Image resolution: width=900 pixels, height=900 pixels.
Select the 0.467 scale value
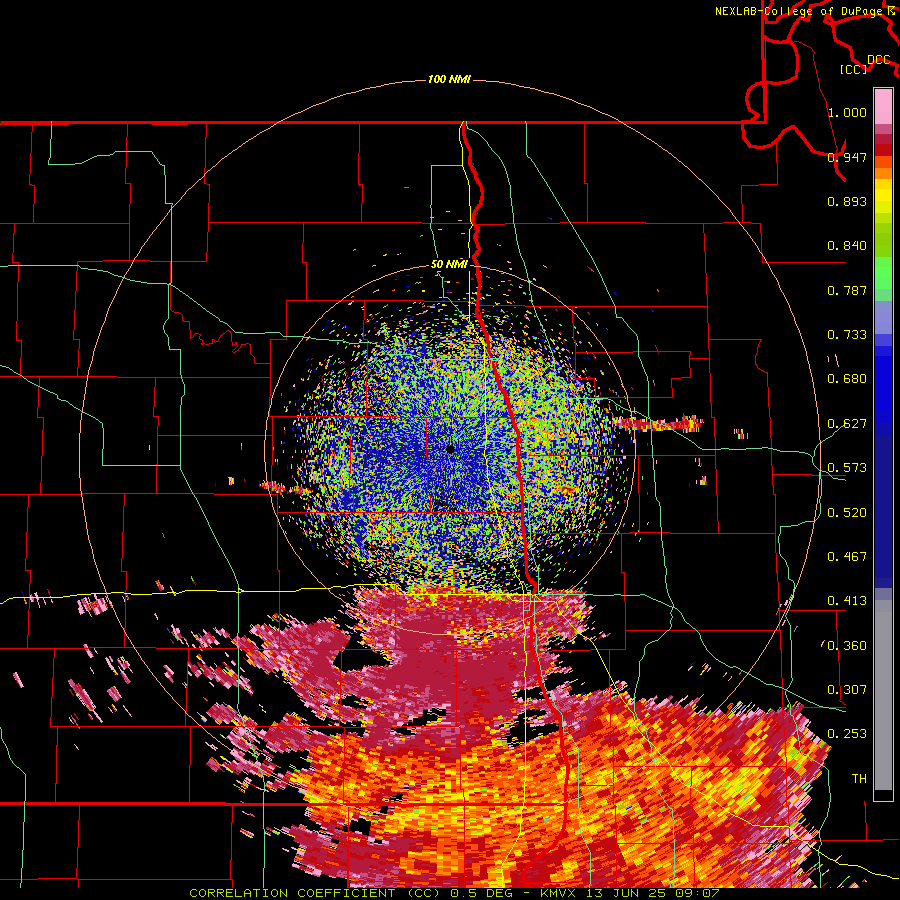[x=847, y=557]
